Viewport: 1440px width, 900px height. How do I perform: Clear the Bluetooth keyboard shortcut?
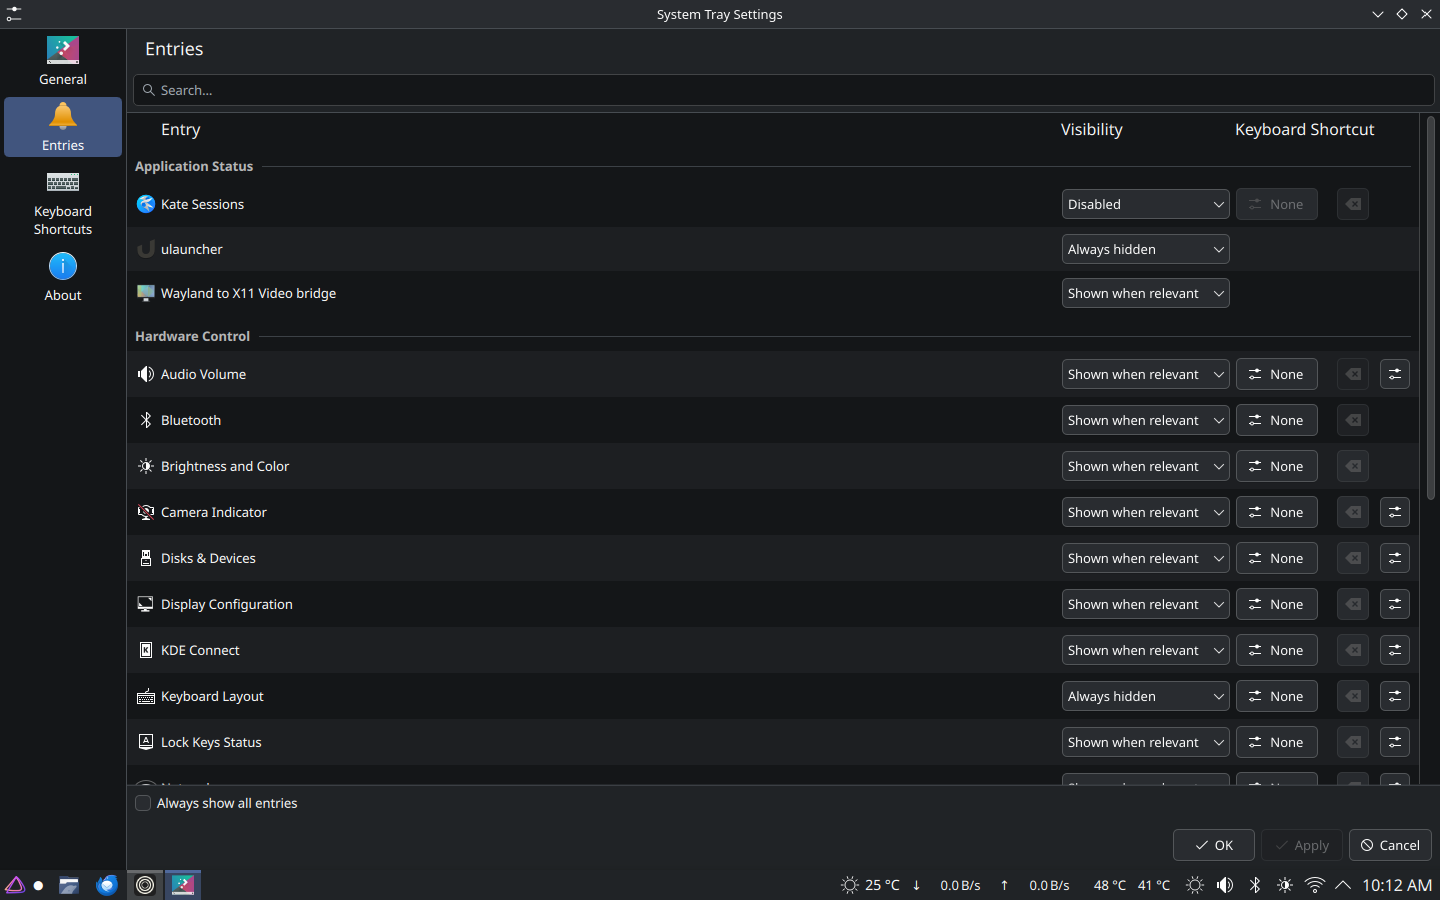point(1352,420)
